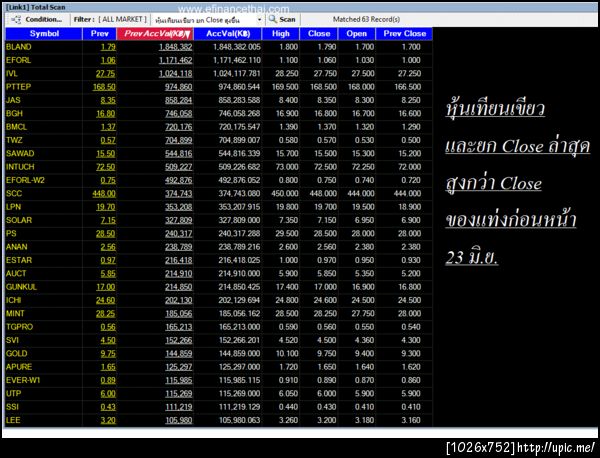The width and height of the screenshot is (600, 458).
Task: Click the Matched 63 Record(s) status text
Action: 367,19
